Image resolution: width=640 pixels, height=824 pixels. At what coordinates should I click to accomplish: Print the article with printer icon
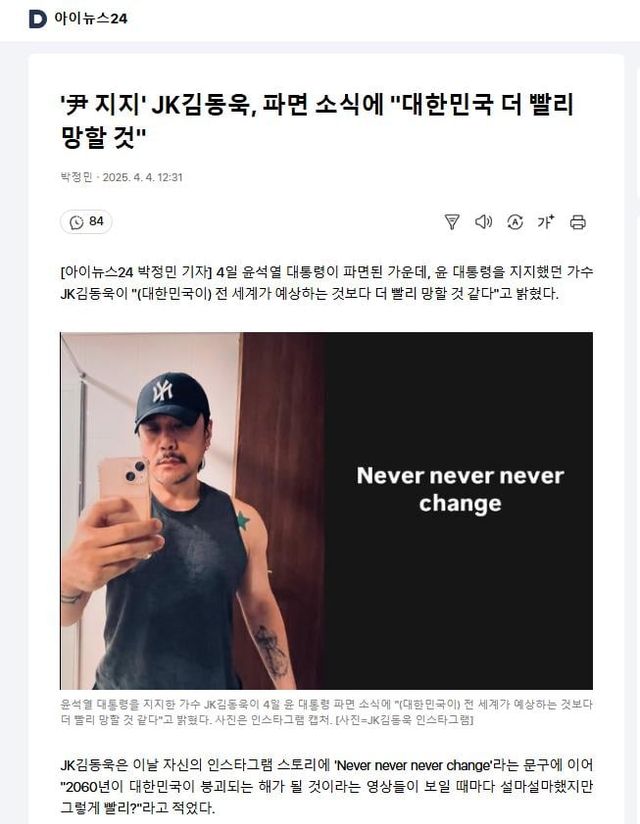tap(578, 222)
